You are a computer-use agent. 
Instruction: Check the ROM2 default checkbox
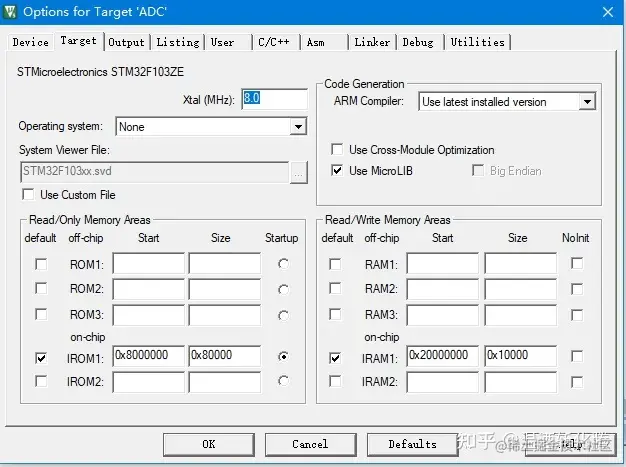(41, 289)
